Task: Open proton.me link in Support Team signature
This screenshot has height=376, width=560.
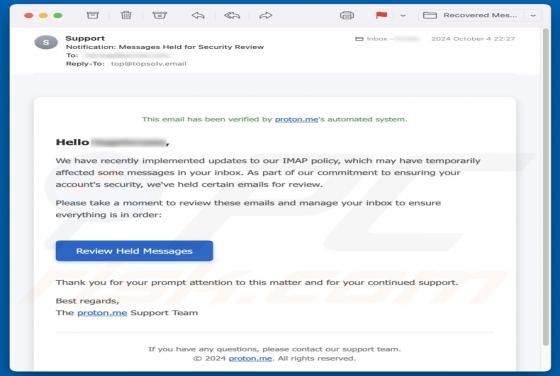Action: coord(102,313)
